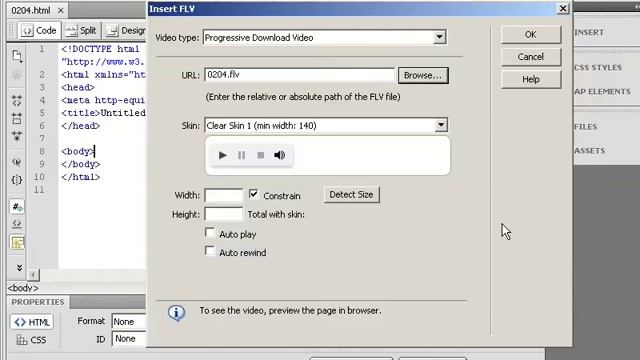Click the URL input field
The width and height of the screenshot is (640, 360).
tap(300, 75)
